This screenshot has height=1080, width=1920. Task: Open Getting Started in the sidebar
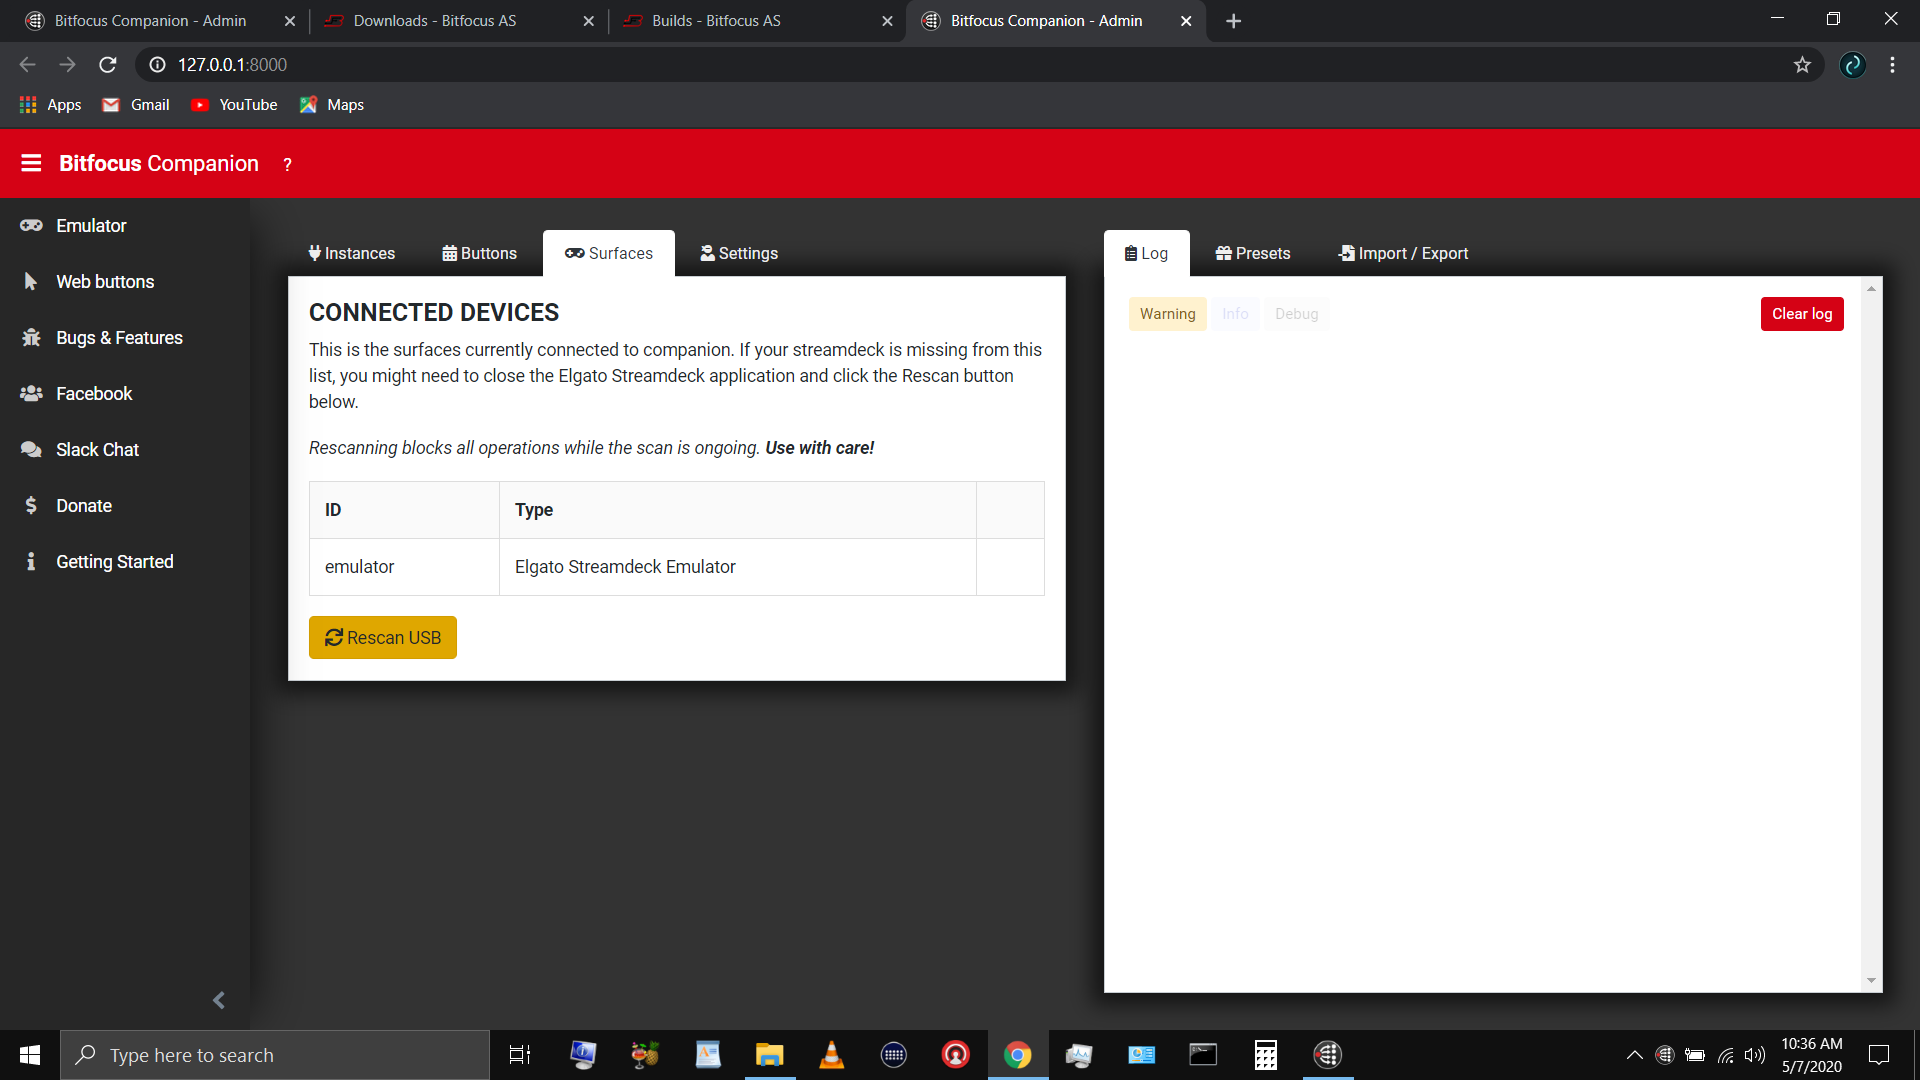(x=114, y=561)
